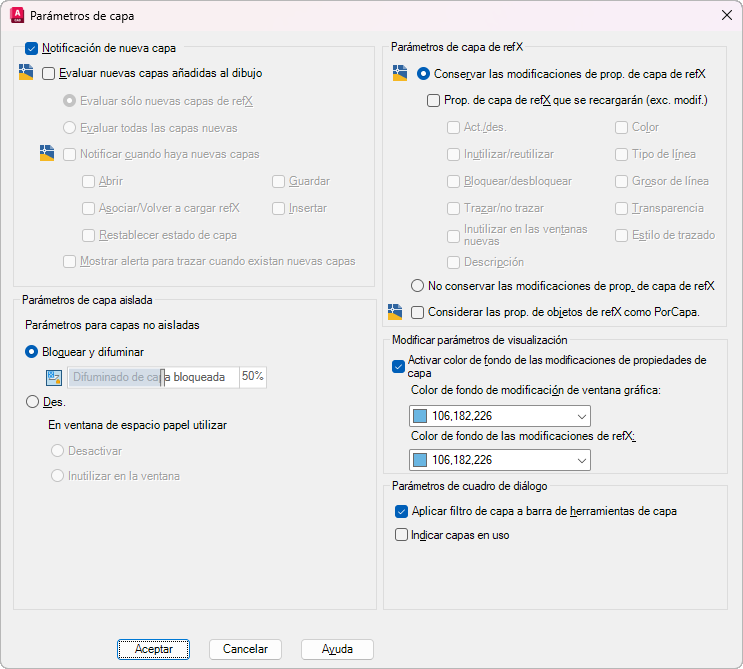Image resolution: width=743 pixels, height=669 pixels.
Task: Click the AutoCAD logo in title bar
Action: coord(17,15)
